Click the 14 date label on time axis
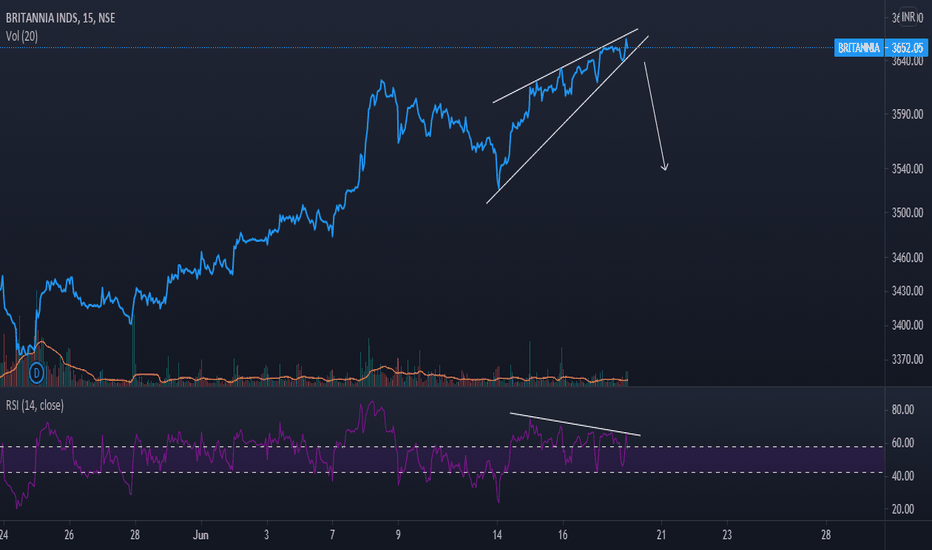932x550 pixels. (497, 535)
